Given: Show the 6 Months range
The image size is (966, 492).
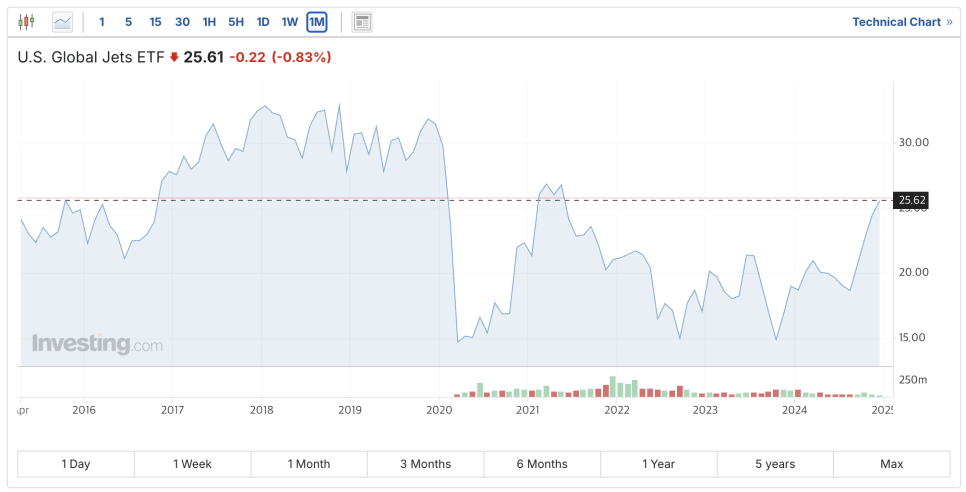Looking at the screenshot, I should click(542, 464).
